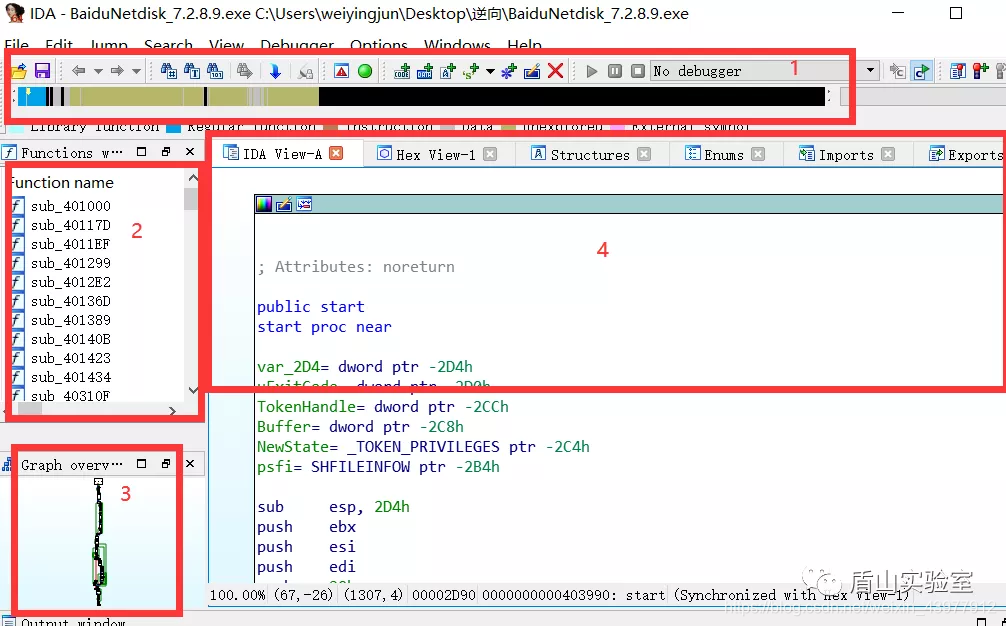Viewport: 1006px width, 626px height.
Task: Open the forward-history dropdown arrow
Action: pos(137,71)
